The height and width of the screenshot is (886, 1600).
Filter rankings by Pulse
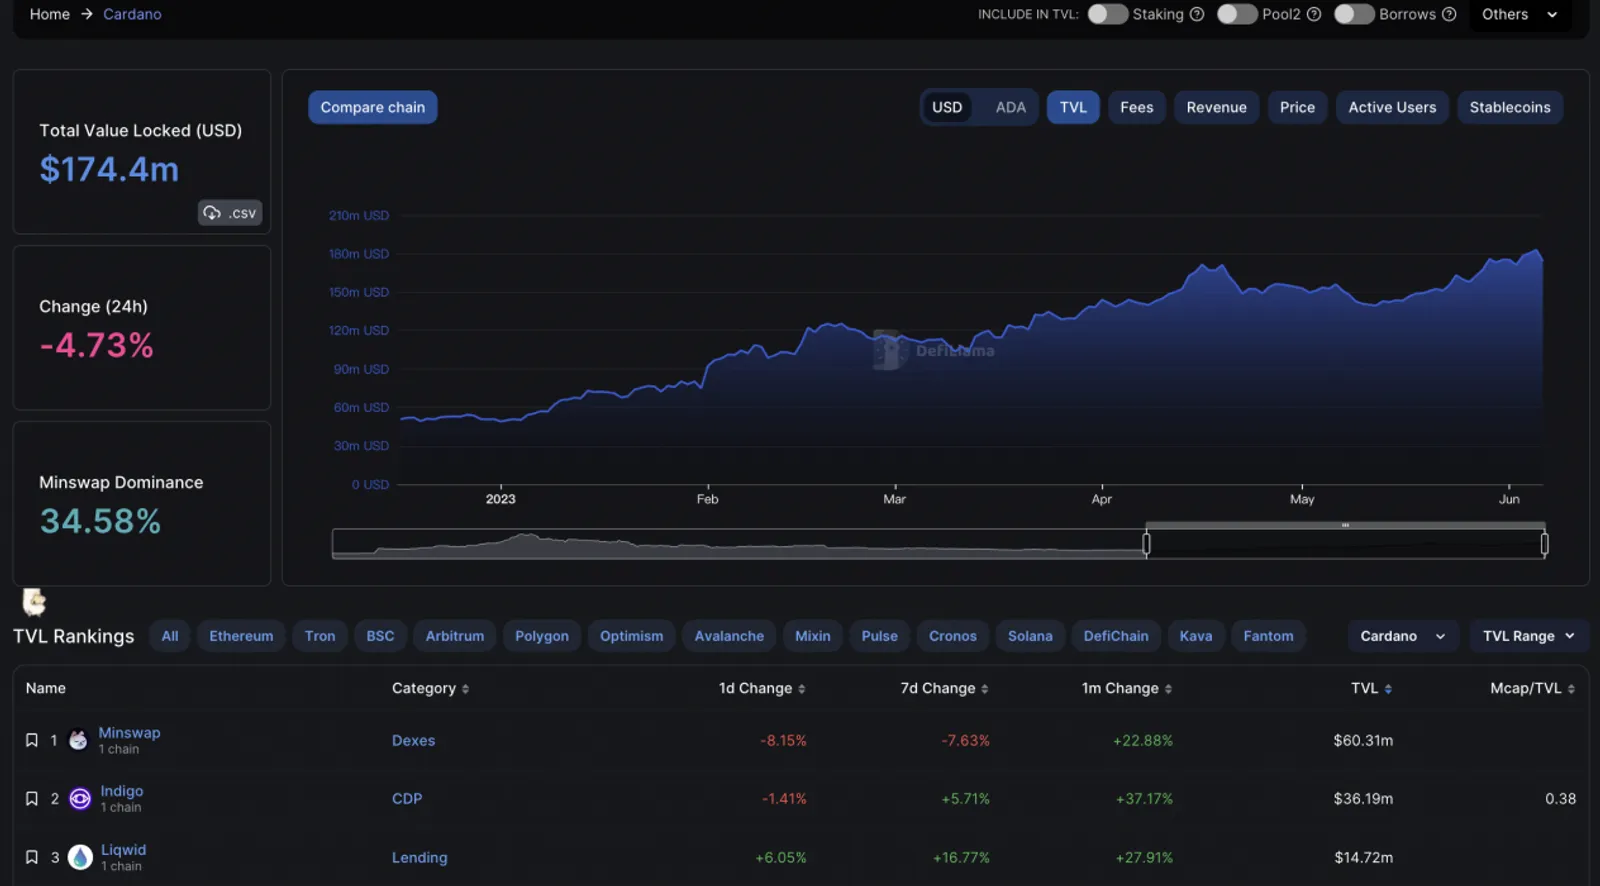[x=880, y=636]
